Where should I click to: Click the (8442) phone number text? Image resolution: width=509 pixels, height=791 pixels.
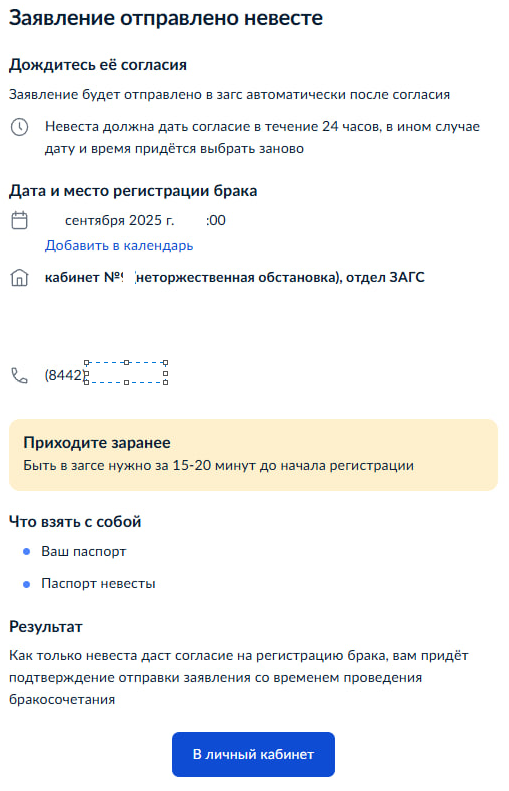pos(66,375)
